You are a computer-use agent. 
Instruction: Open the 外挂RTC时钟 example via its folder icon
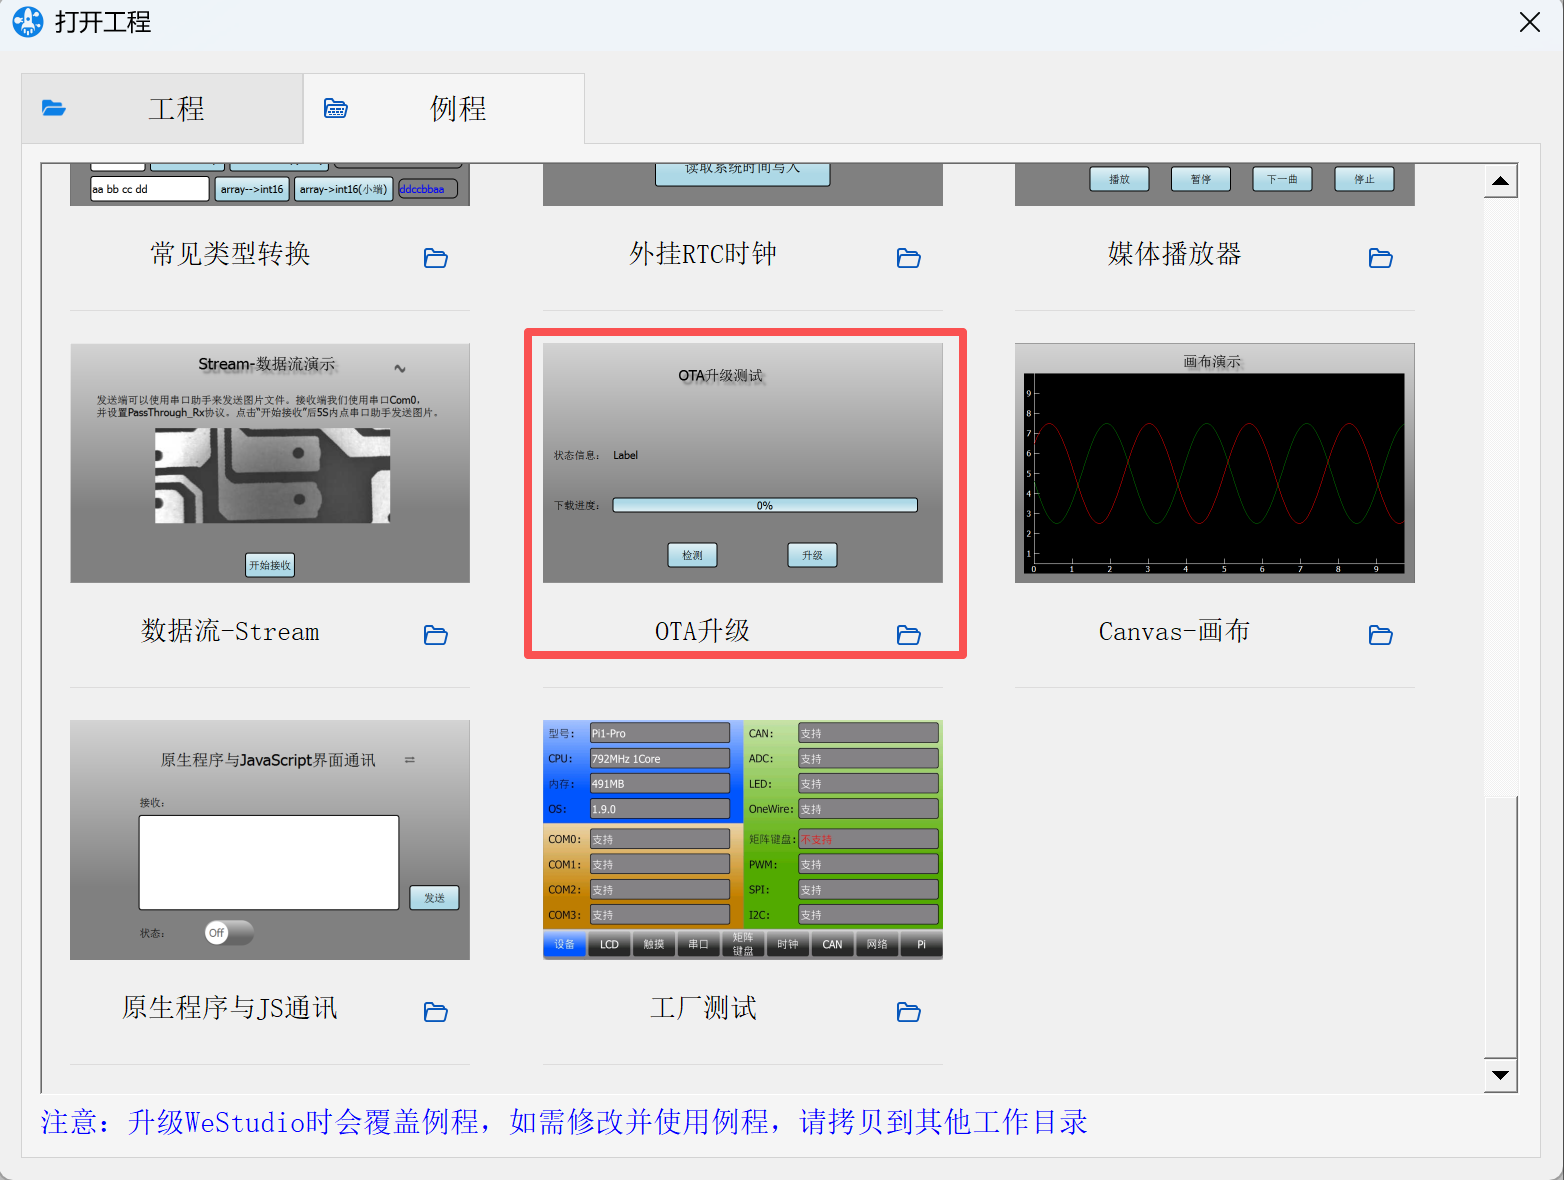coord(908,258)
